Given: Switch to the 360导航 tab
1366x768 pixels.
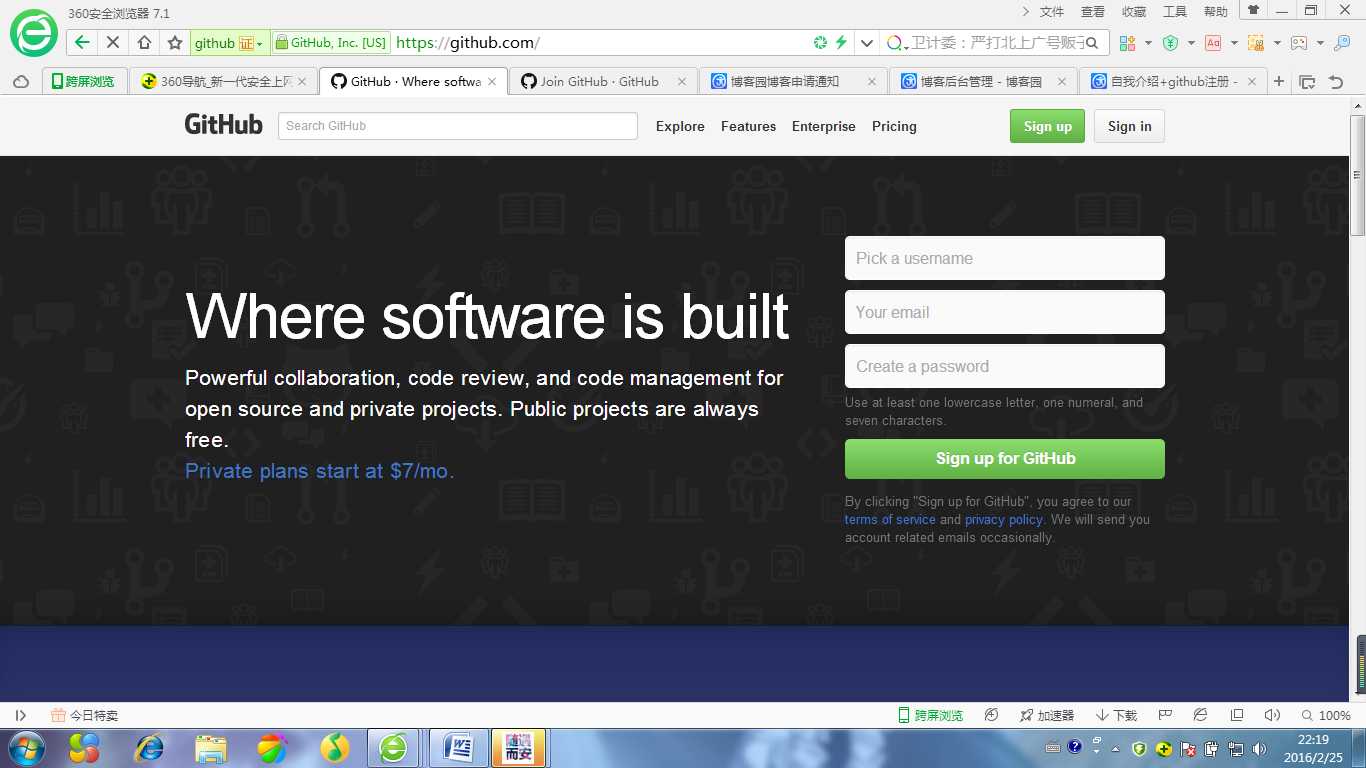Looking at the screenshot, I should pyautogui.click(x=223, y=82).
